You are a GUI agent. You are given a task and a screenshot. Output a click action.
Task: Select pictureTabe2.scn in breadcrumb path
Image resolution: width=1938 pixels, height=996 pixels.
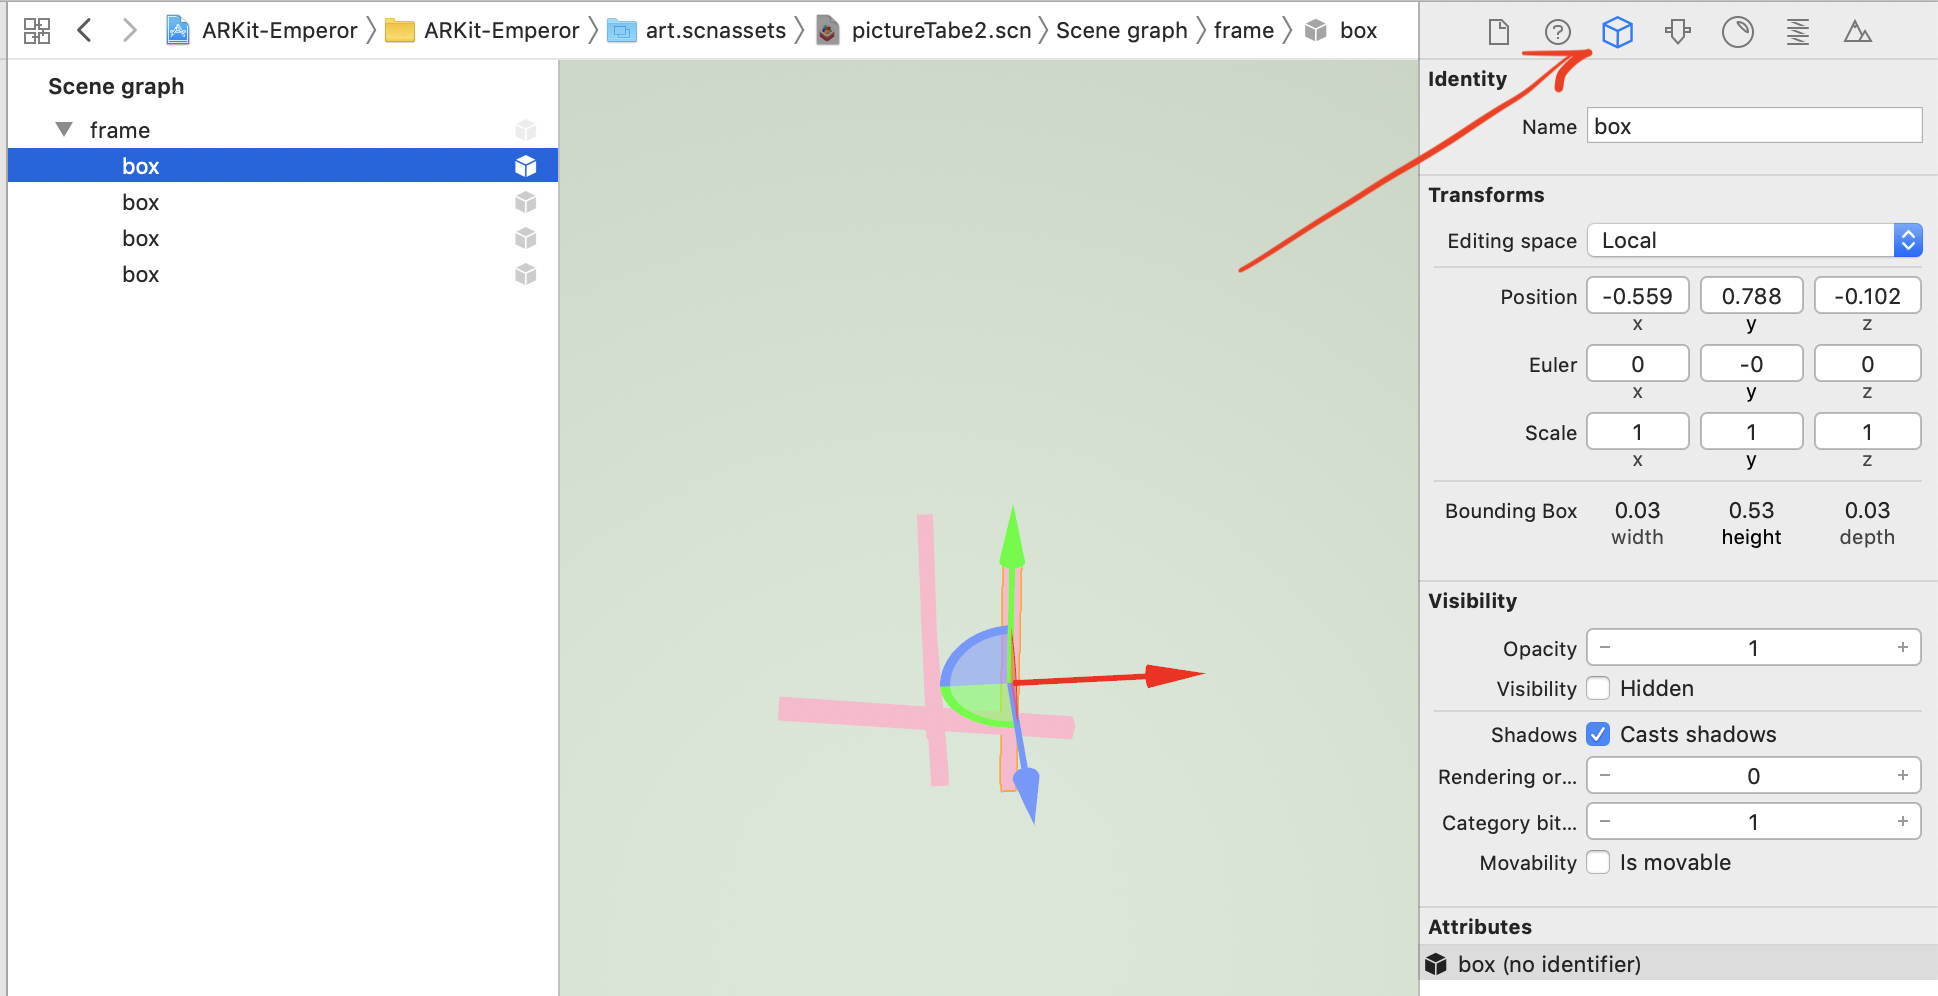coord(941,31)
